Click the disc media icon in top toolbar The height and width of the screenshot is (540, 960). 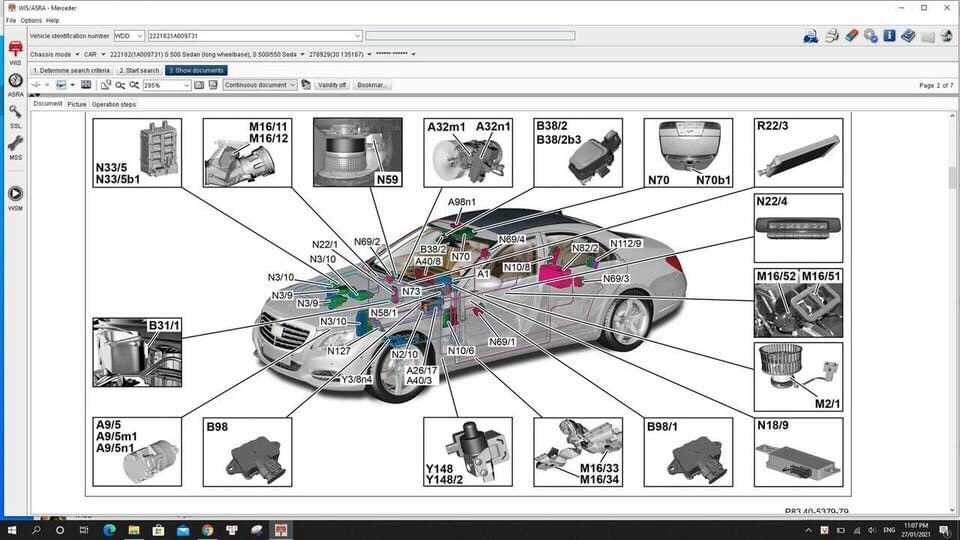[x=871, y=36]
